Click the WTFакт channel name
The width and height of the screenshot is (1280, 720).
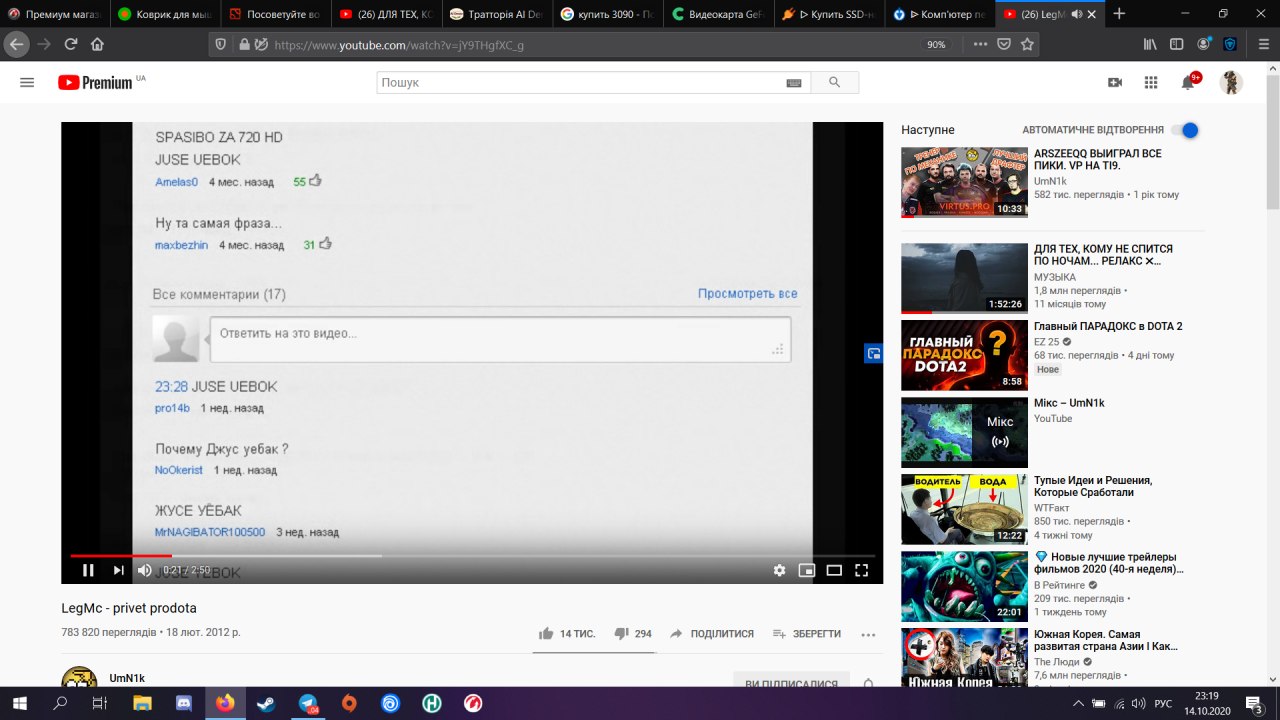pyautogui.click(x=1051, y=508)
